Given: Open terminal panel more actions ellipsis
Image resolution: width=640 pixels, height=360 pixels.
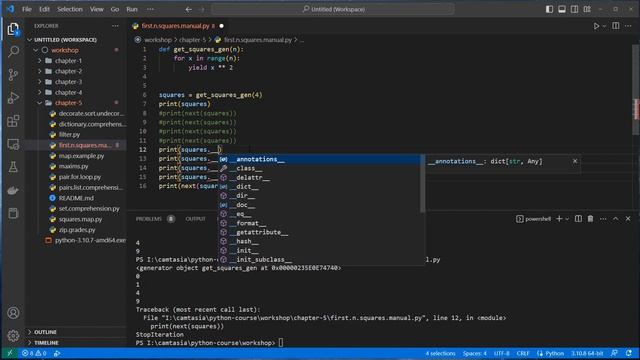Looking at the screenshot, I should 603,219.
